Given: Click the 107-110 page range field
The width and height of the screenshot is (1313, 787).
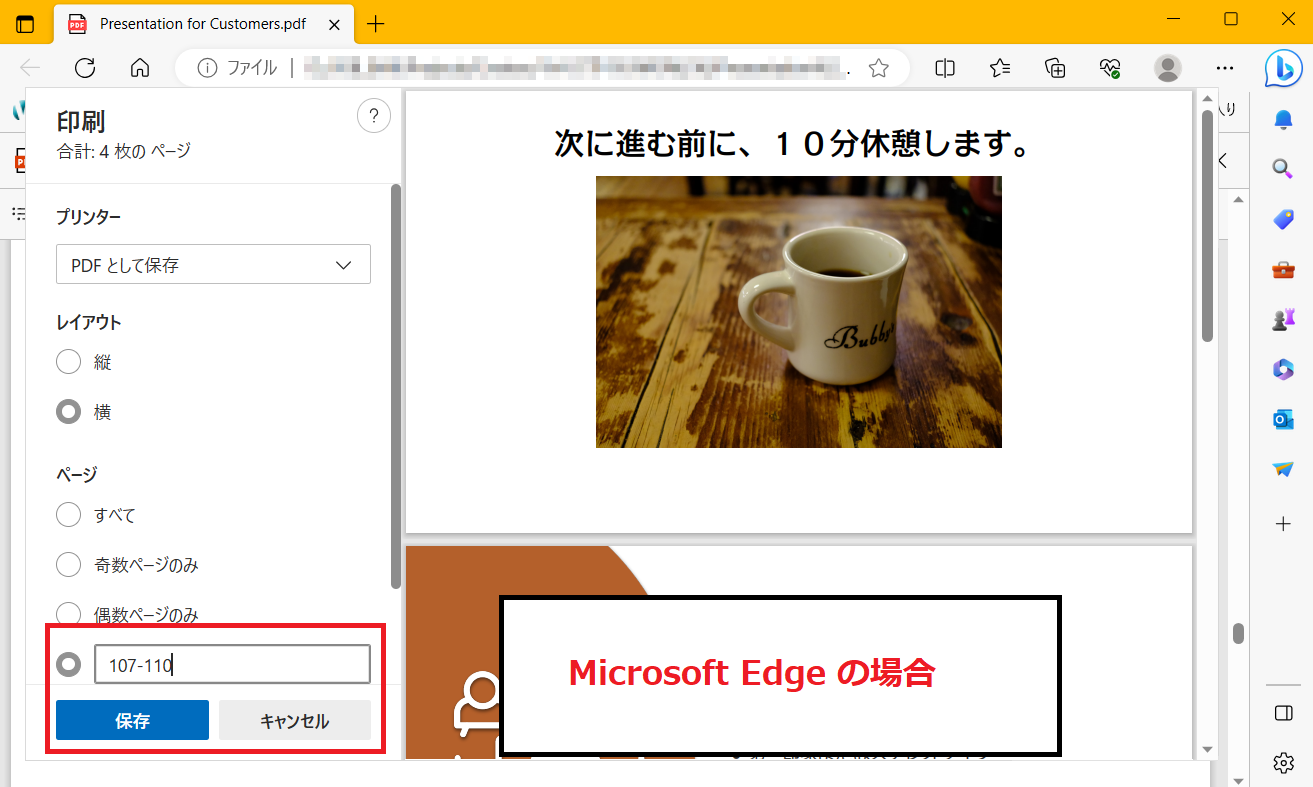Looking at the screenshot, I should coord(232,664).
